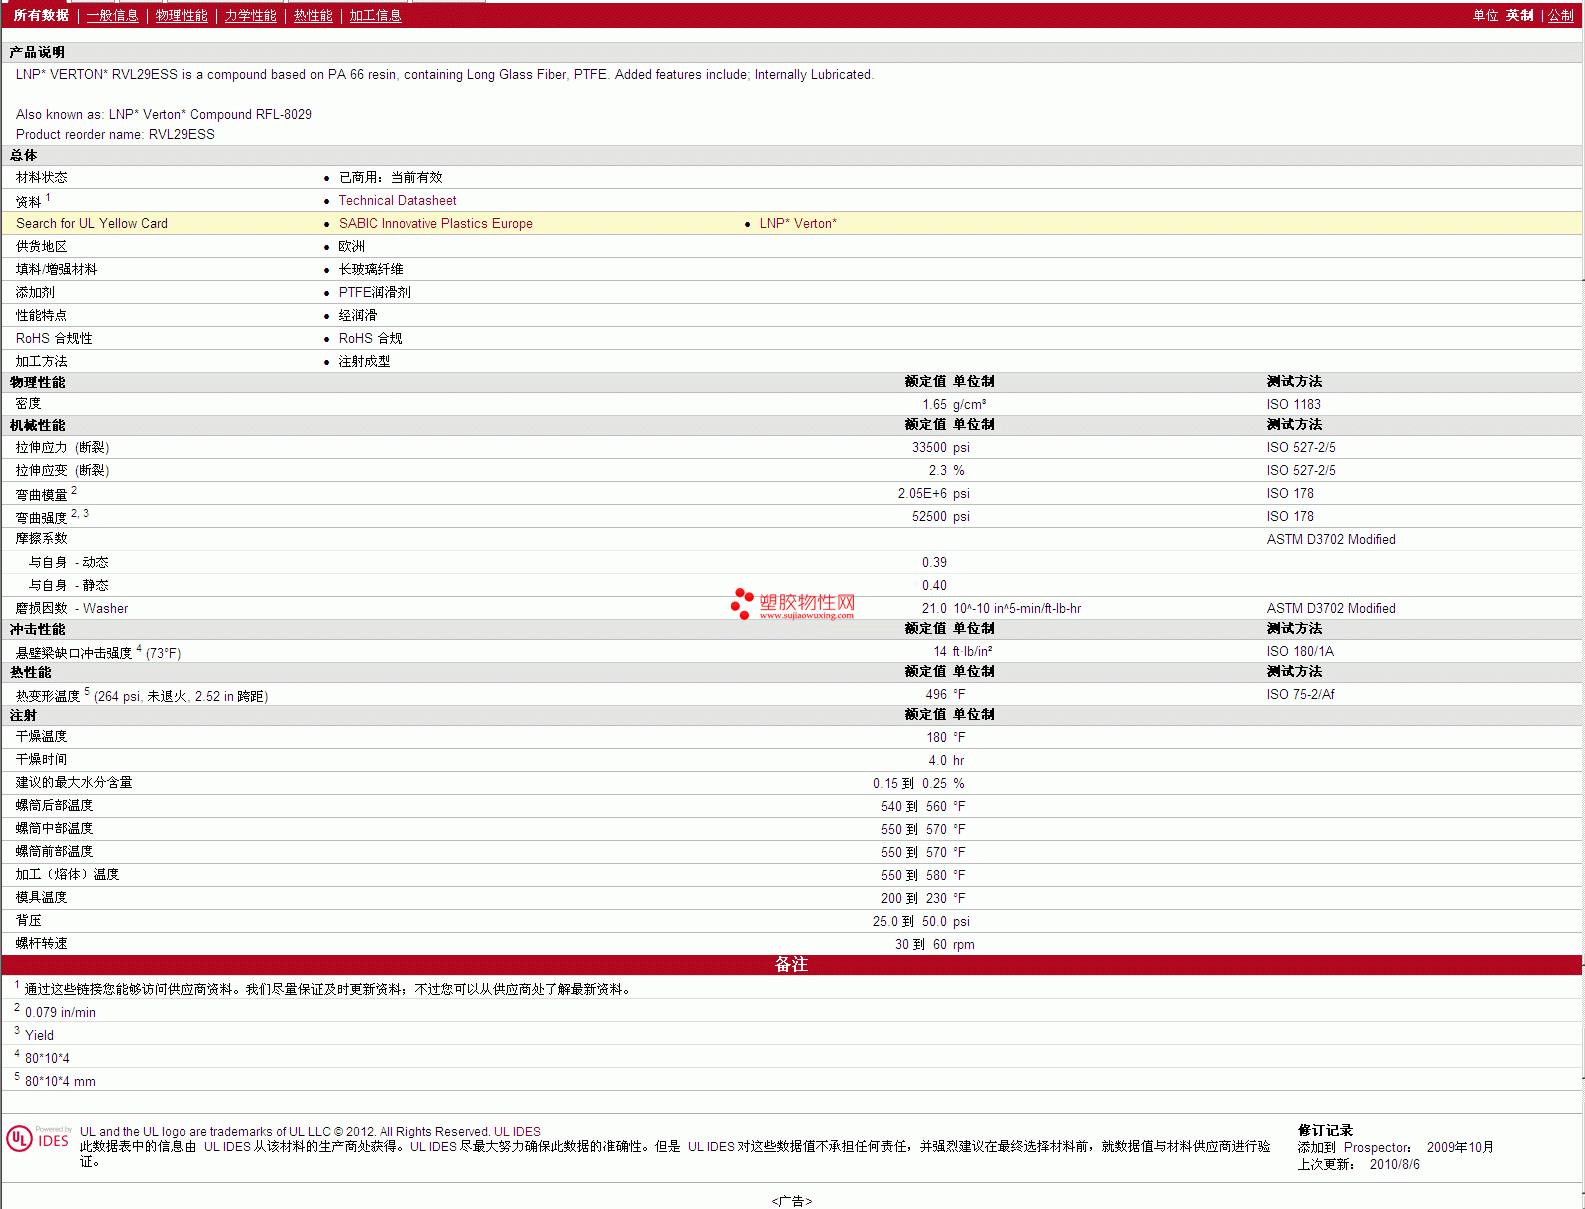Viewport: 1585px width, 1209px height.
Task: Click the PTFE润滑剂 additive entry
Action: pyautogui.click(x=374, y=292)
